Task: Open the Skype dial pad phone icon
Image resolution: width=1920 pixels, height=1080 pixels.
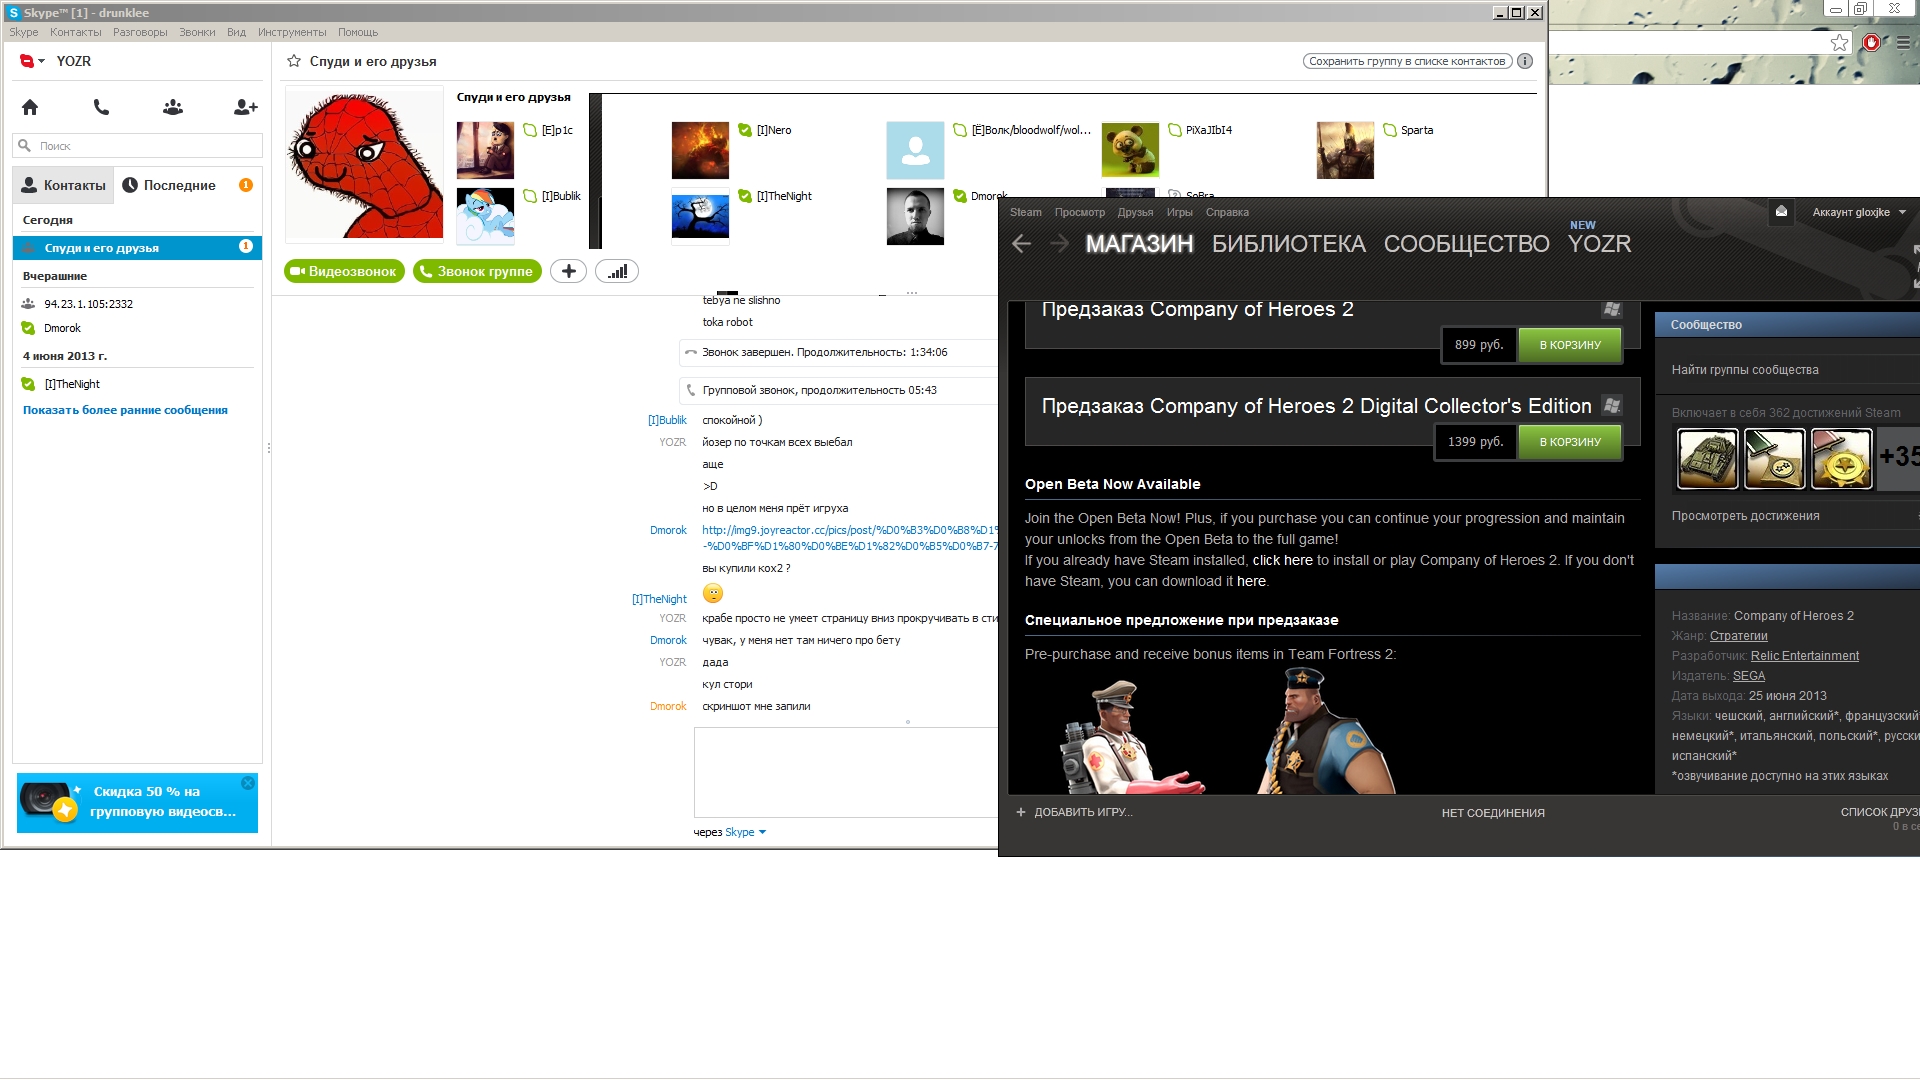Action: click(101, 107)
